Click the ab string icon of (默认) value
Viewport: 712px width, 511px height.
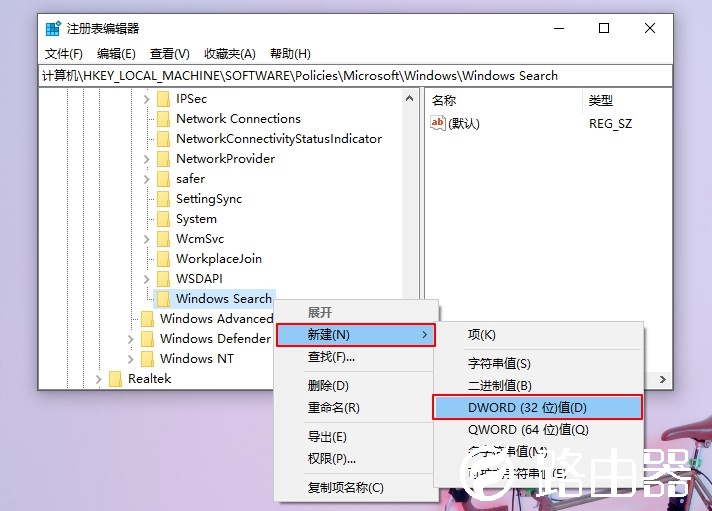[x=438, y=123]
